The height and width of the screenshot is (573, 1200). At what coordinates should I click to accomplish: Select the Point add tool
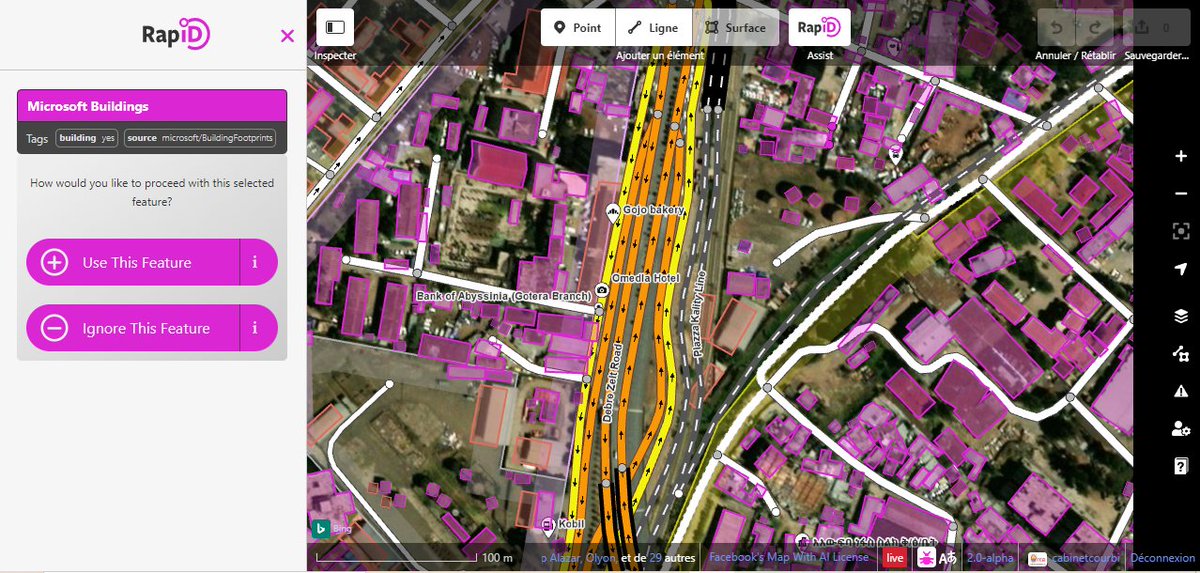[x=578, y=28]
